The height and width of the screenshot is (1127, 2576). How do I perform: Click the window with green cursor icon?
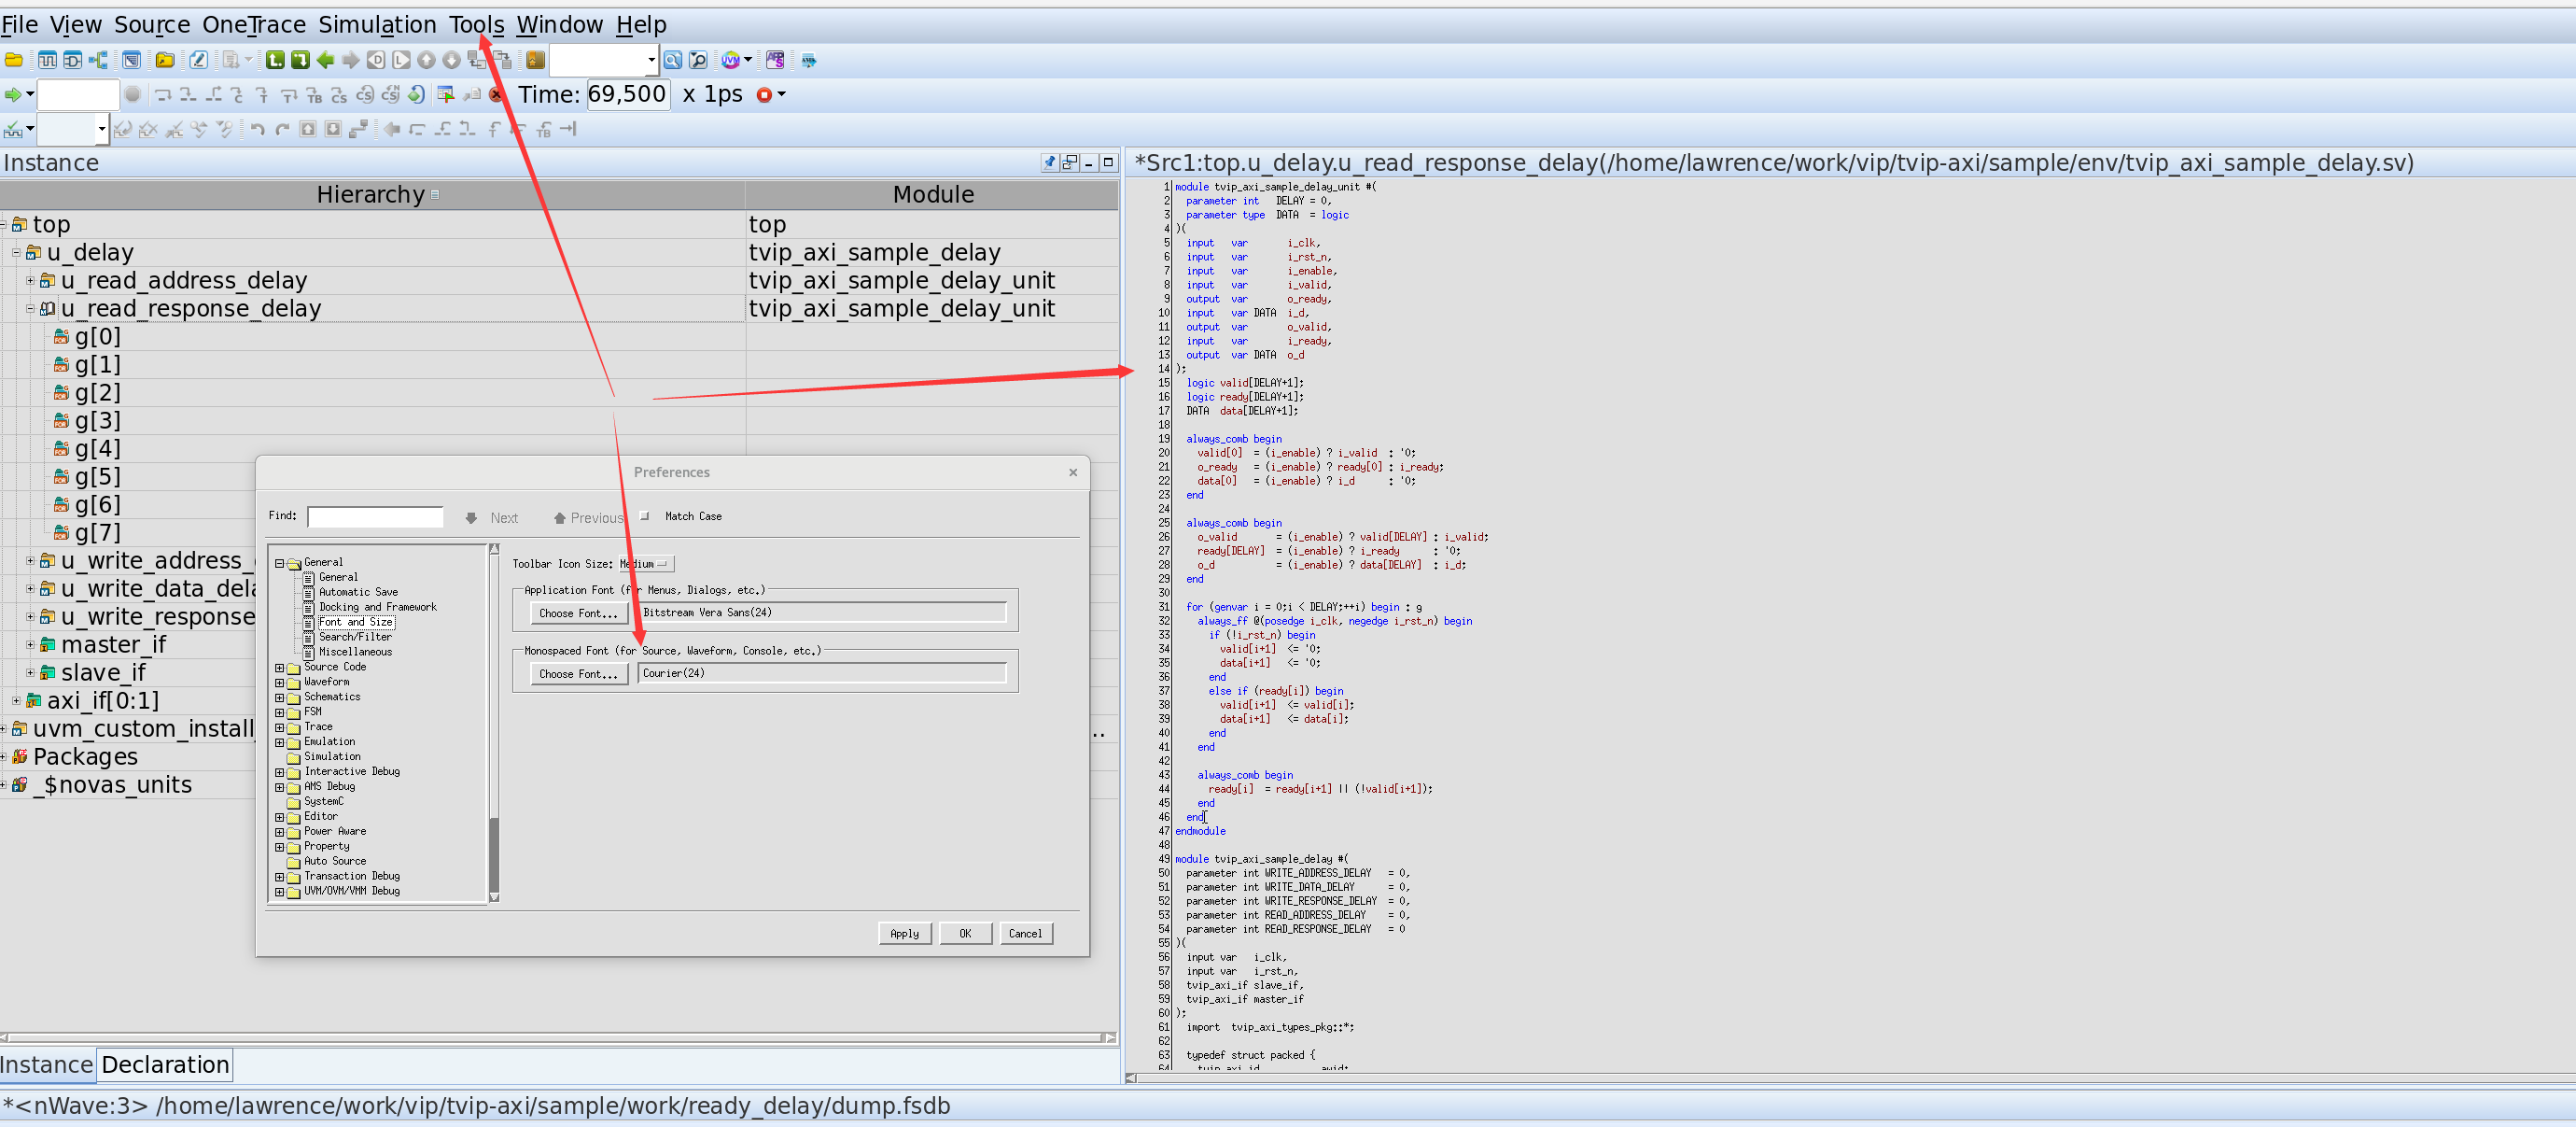coord(446,95)
